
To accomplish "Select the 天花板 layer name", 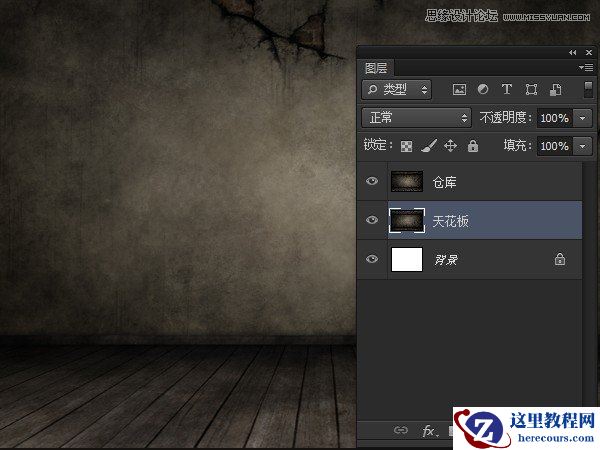I will (x=450, y=221).
